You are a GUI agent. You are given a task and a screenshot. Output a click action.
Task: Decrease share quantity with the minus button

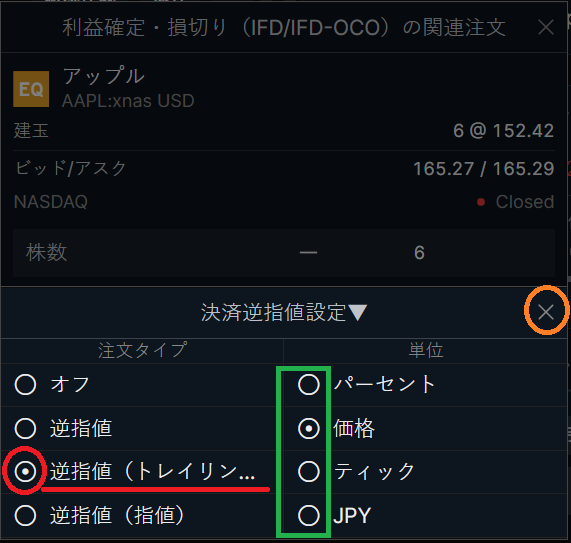click(x=308, y=252)
